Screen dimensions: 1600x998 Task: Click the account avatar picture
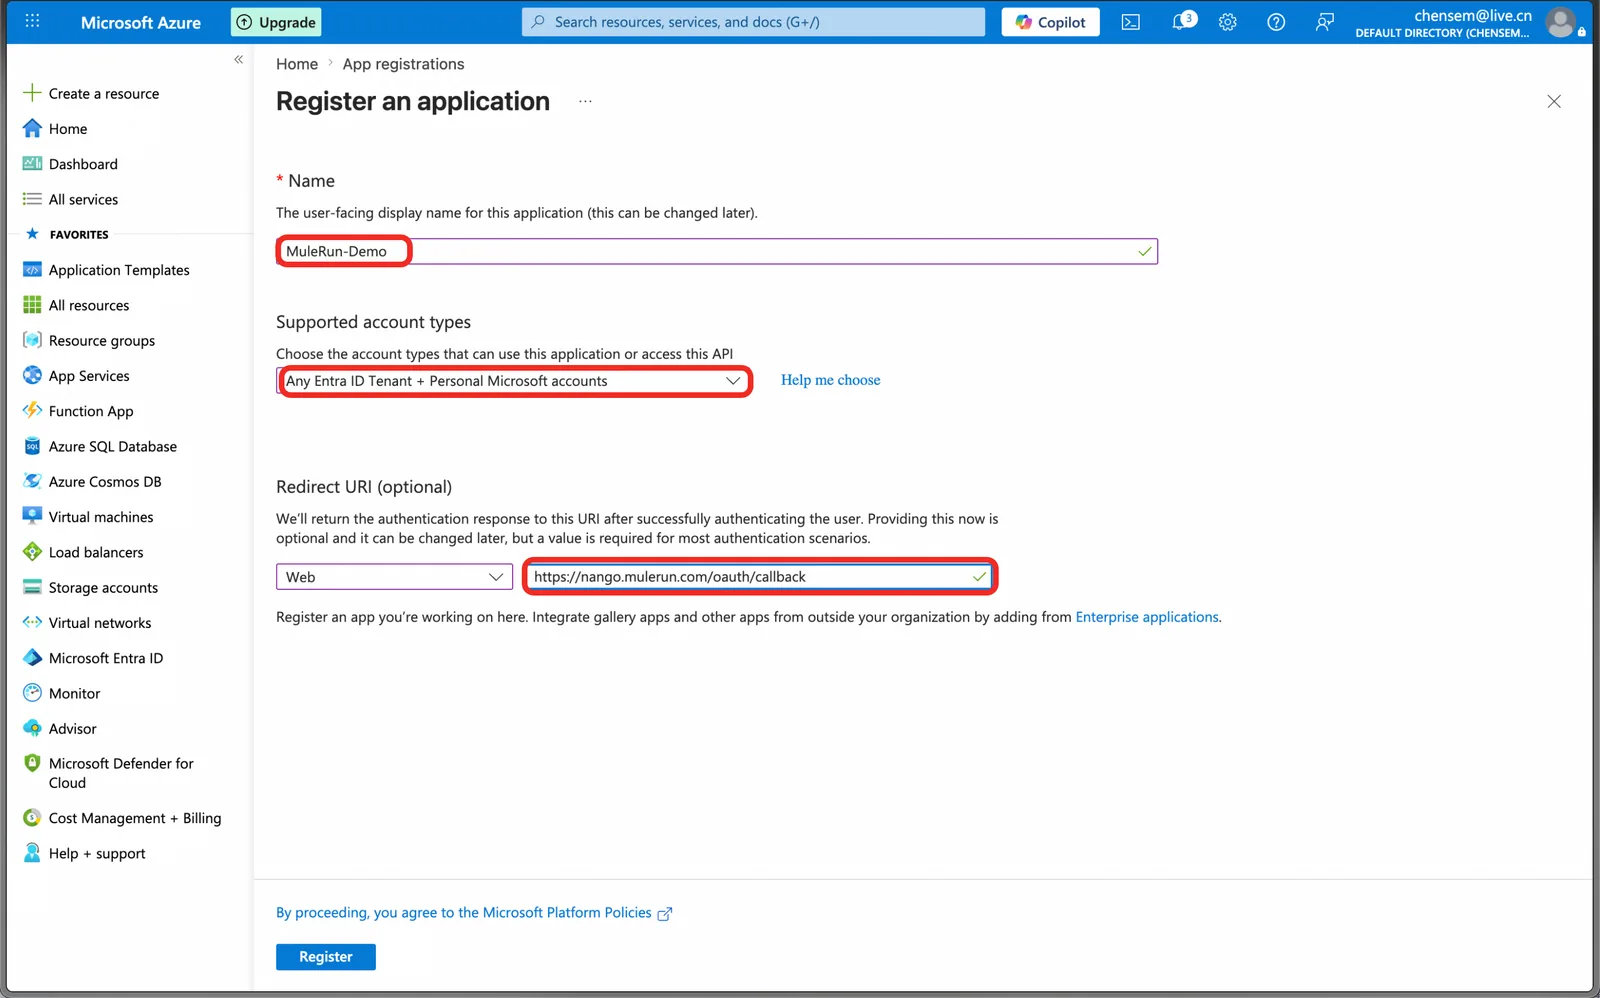tap(1561, 22)
